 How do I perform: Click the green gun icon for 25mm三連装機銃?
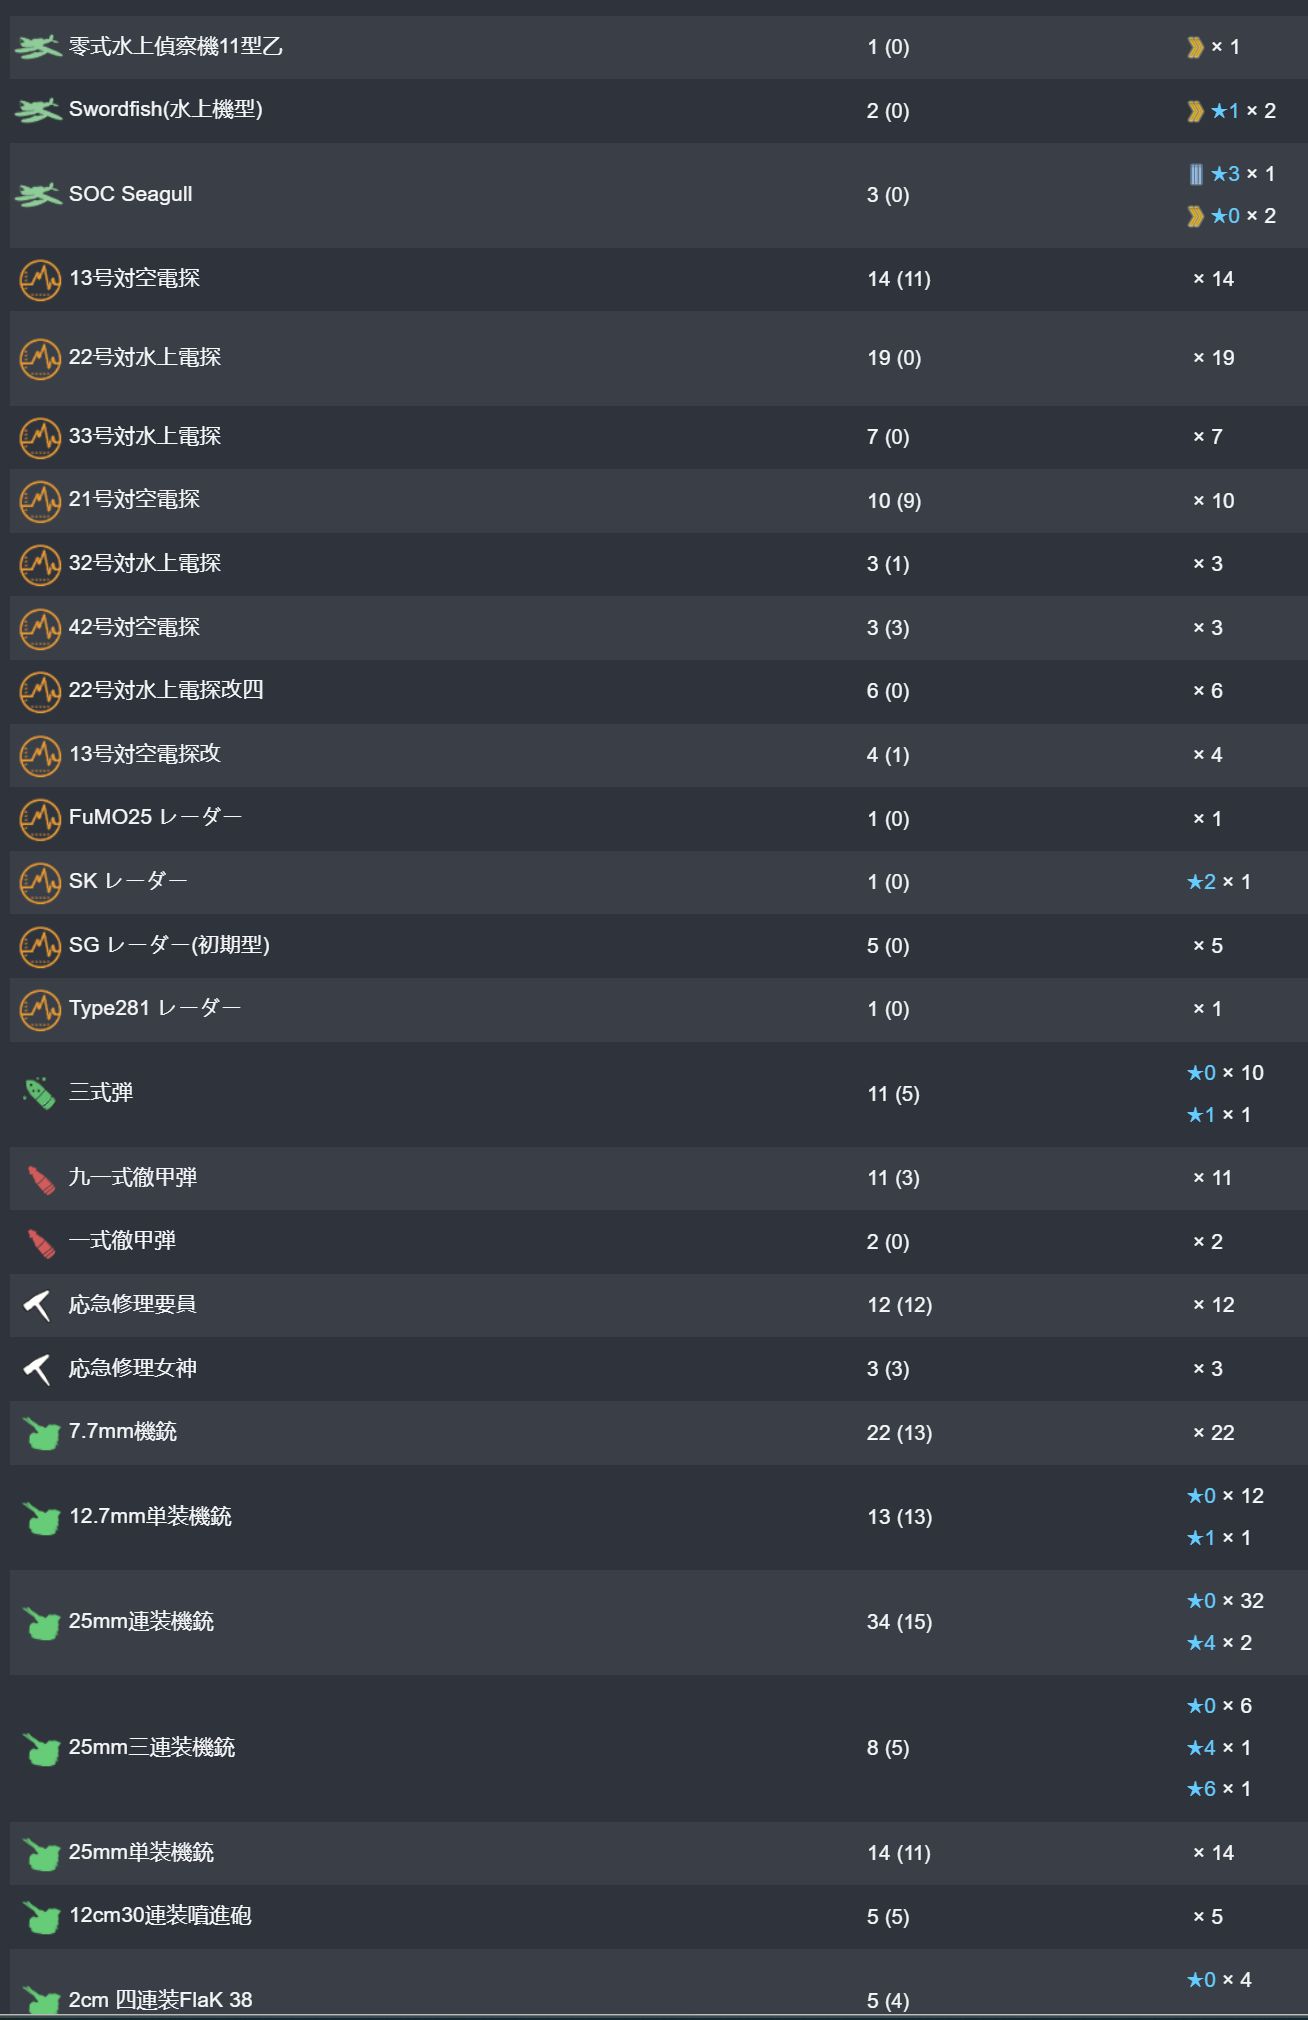point(41,1749)
